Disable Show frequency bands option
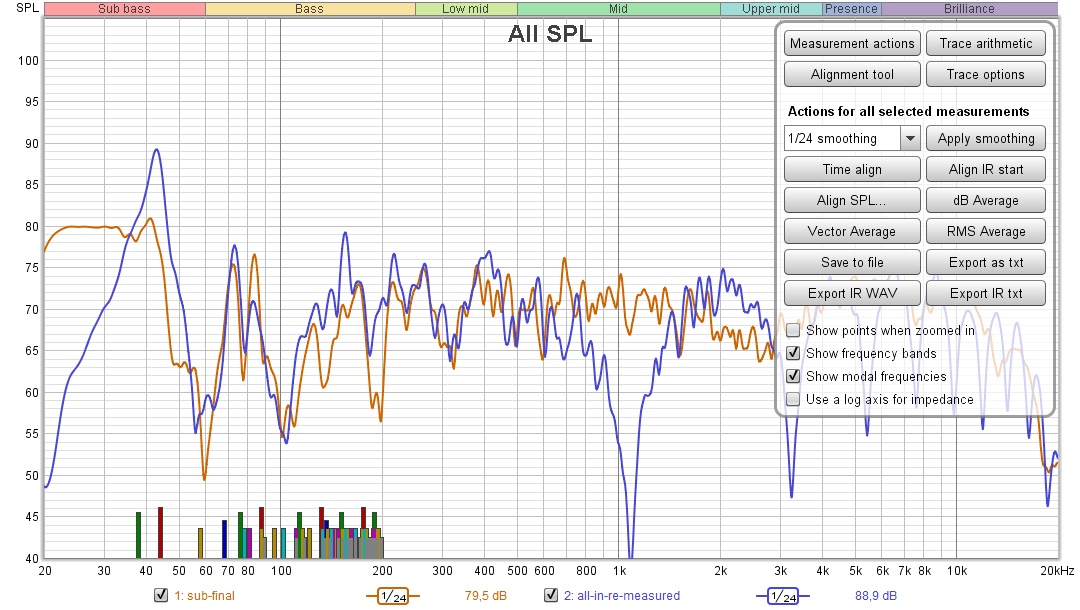Screen dimensions: 1080x610 (x=793, y=353)
